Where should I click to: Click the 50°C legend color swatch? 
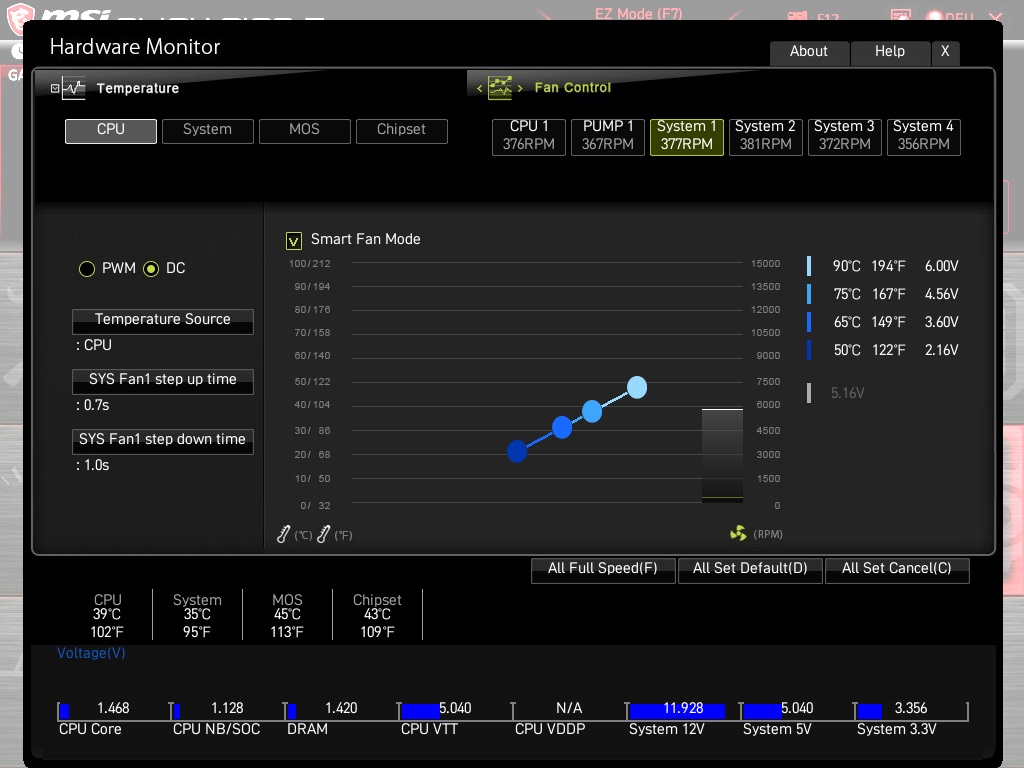pos(809,350)
